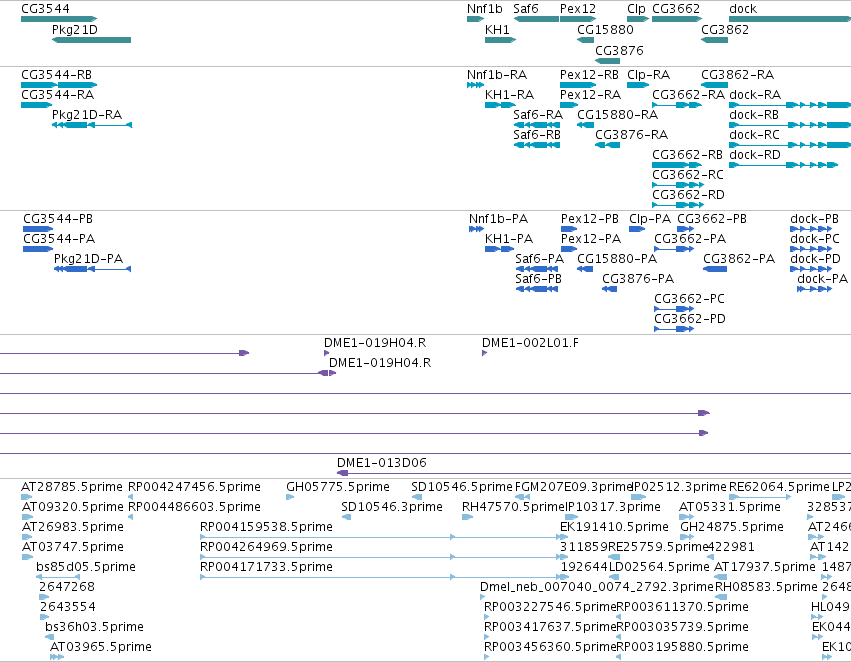Click the CG3662-RA transcript

(677, 105)
